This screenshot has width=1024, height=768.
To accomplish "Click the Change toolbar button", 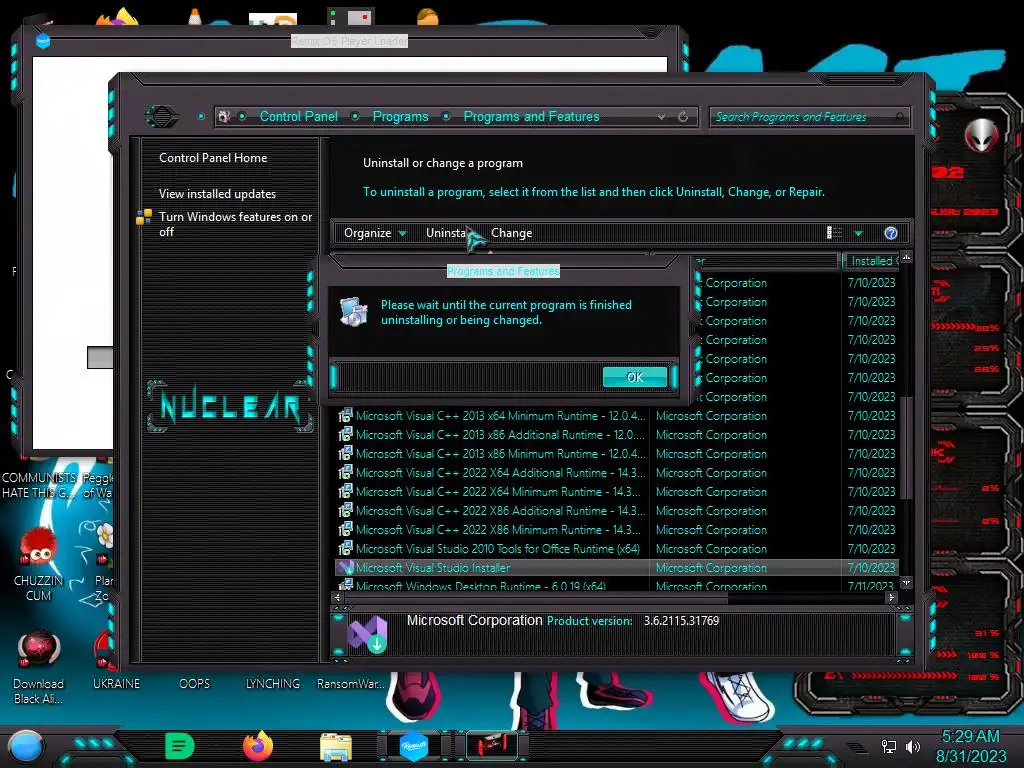I will pyautogui.click(x=511, y=233).
